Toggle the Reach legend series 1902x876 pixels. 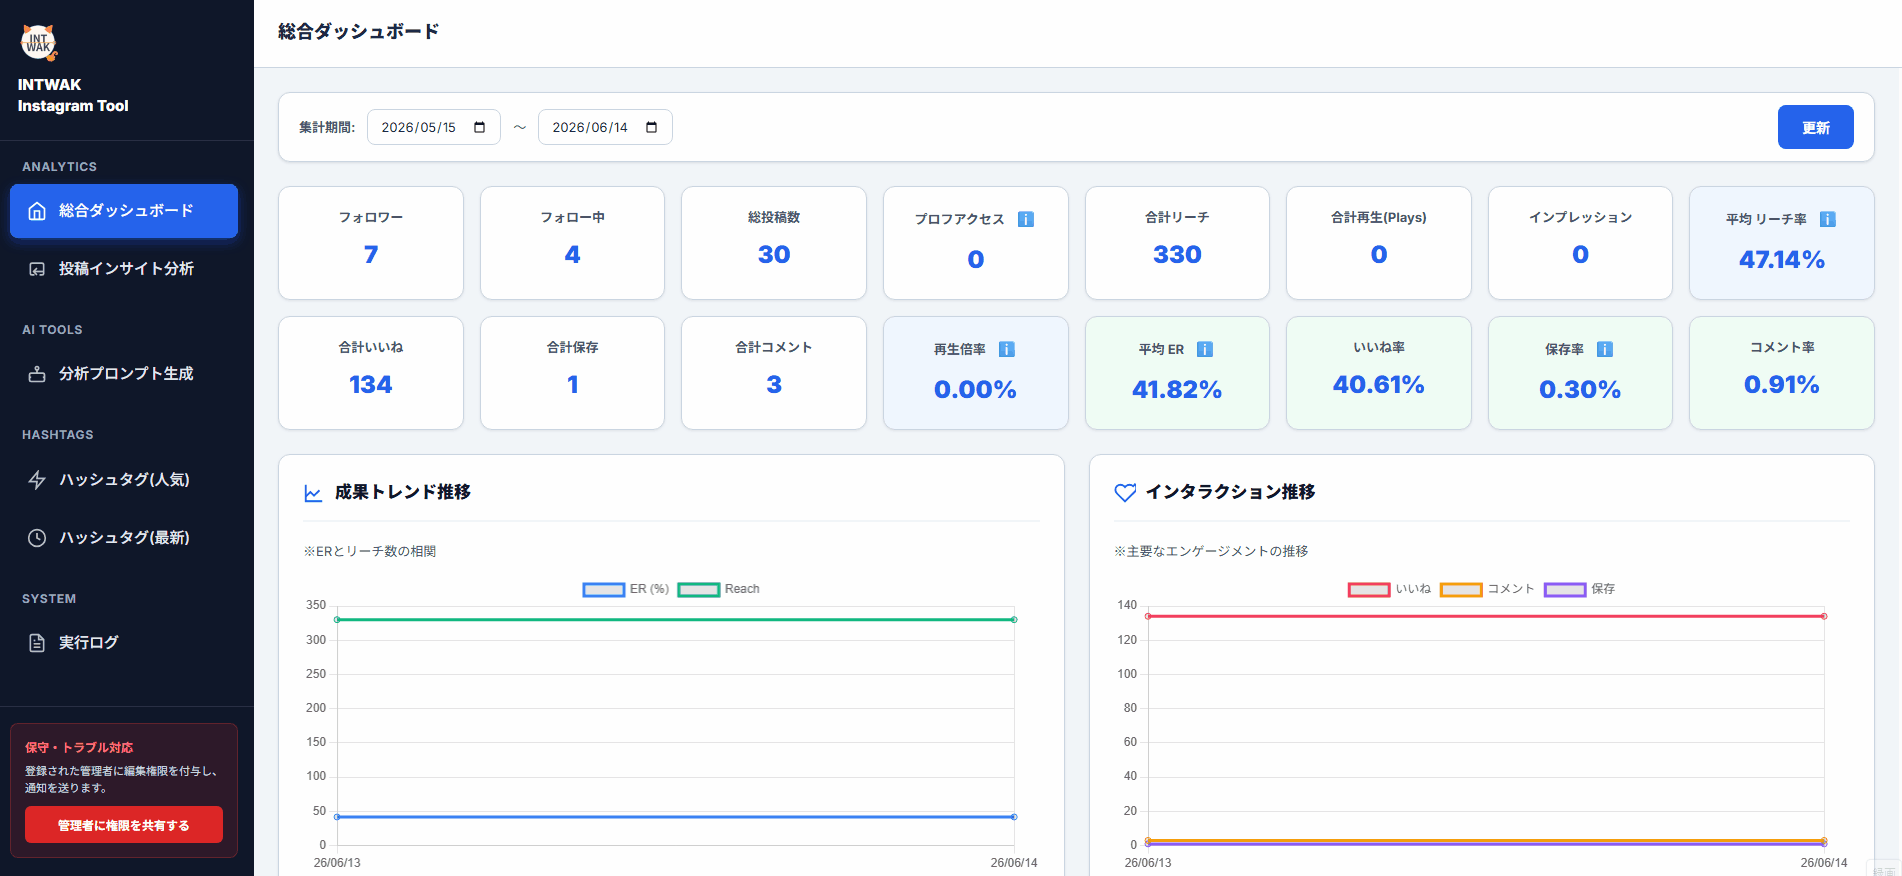(719, 589)
